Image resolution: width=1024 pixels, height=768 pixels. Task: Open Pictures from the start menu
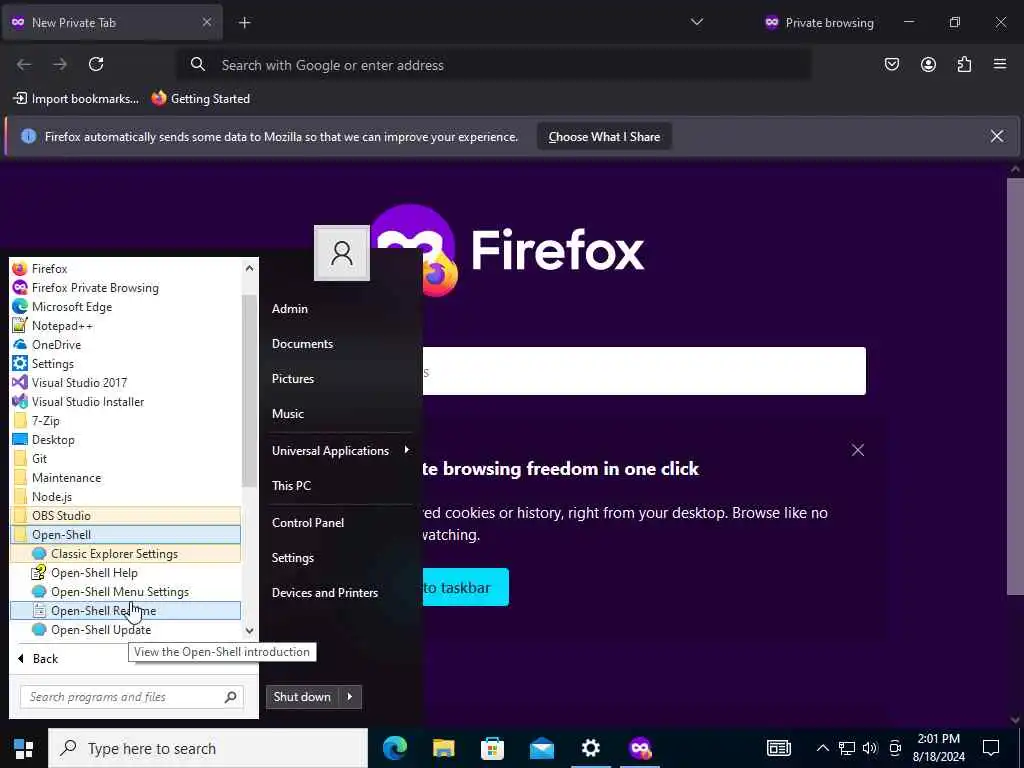click(293, 379)
